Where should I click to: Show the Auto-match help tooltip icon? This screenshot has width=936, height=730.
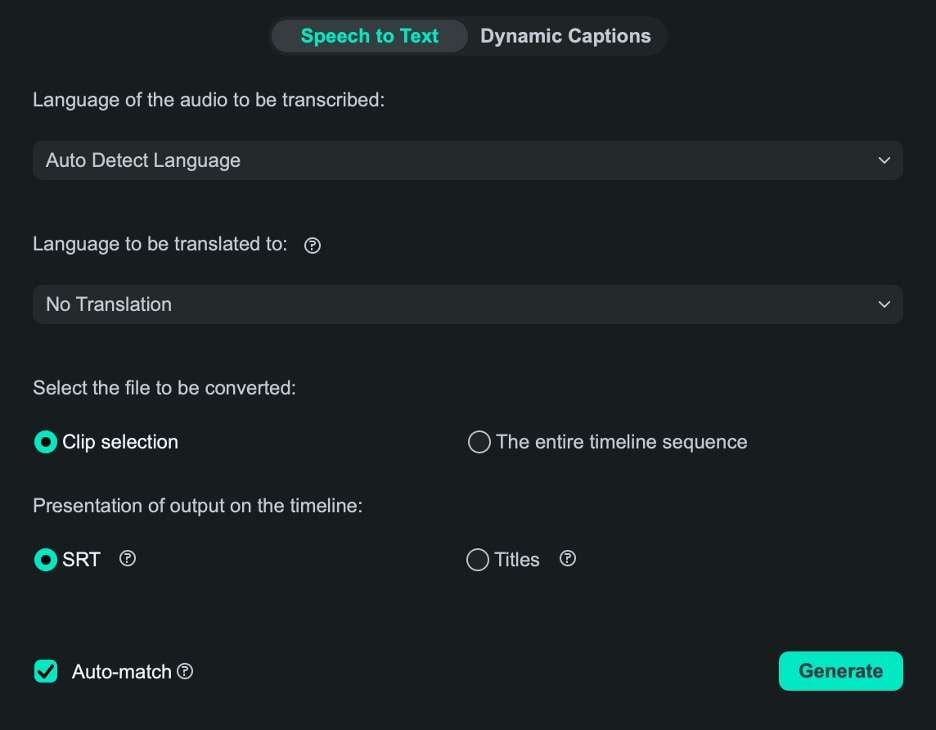click(x=185, y=672)
